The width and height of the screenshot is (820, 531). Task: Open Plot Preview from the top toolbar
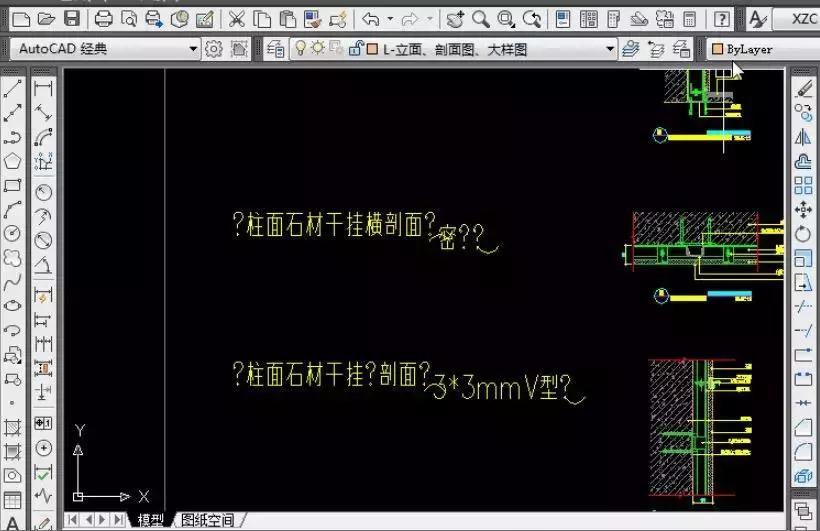pos(129,20)
